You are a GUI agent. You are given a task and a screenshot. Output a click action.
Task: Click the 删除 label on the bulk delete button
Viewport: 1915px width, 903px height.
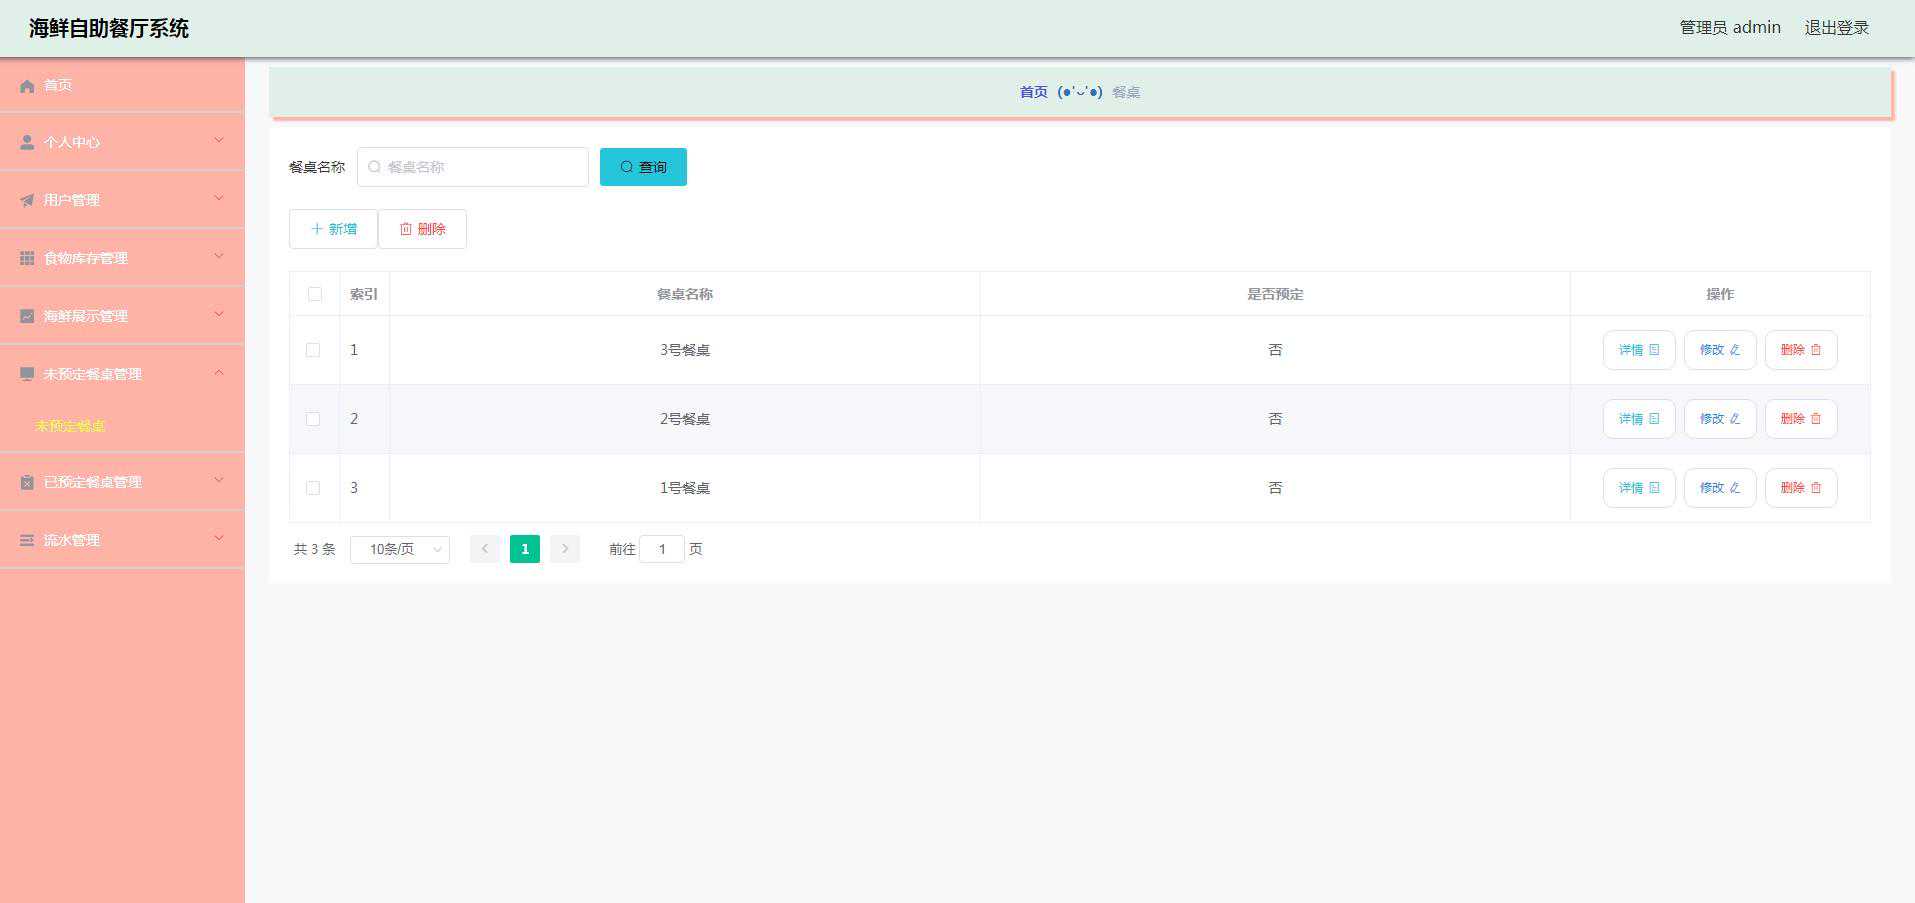(x=432, y=229)
